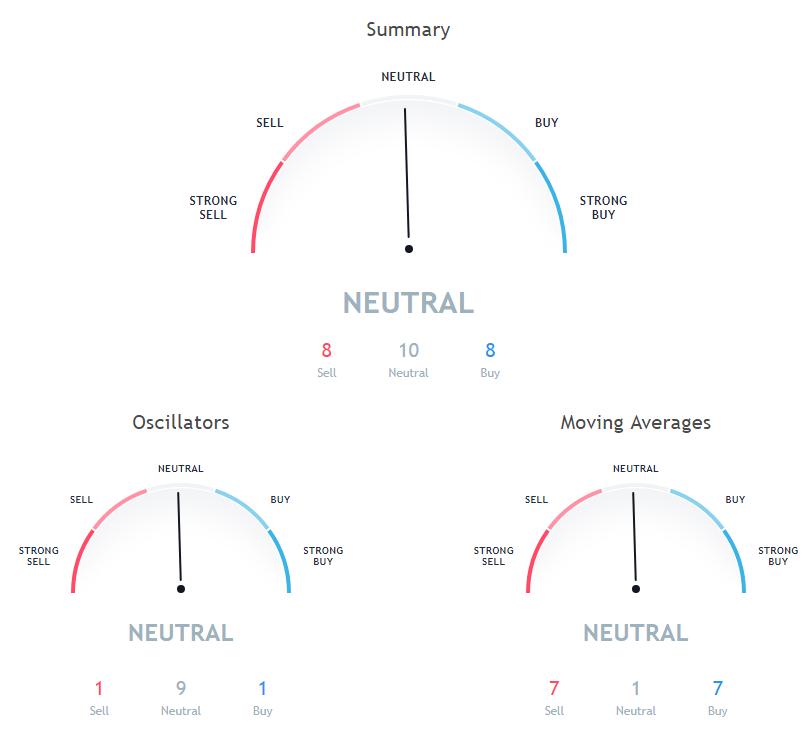The height and width of the screenshot is (743, 808).
Task: Click the large NEUTRAL reading under Summary gauge
Action: pos(408,303)
